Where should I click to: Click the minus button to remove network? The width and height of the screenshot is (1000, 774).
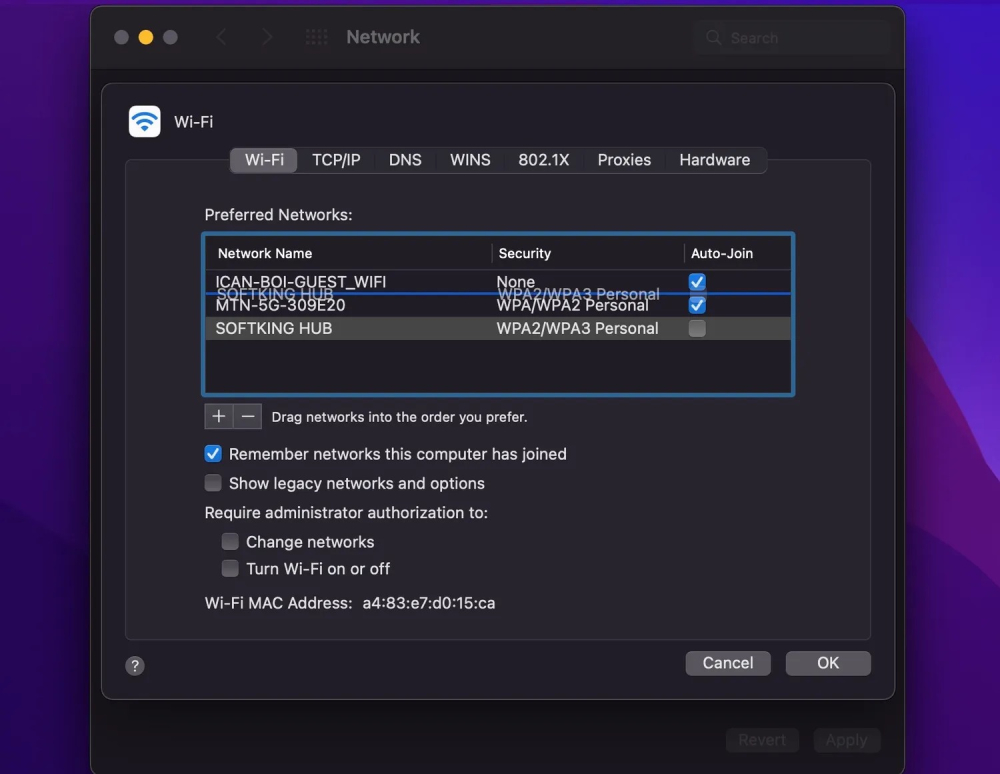248,416
